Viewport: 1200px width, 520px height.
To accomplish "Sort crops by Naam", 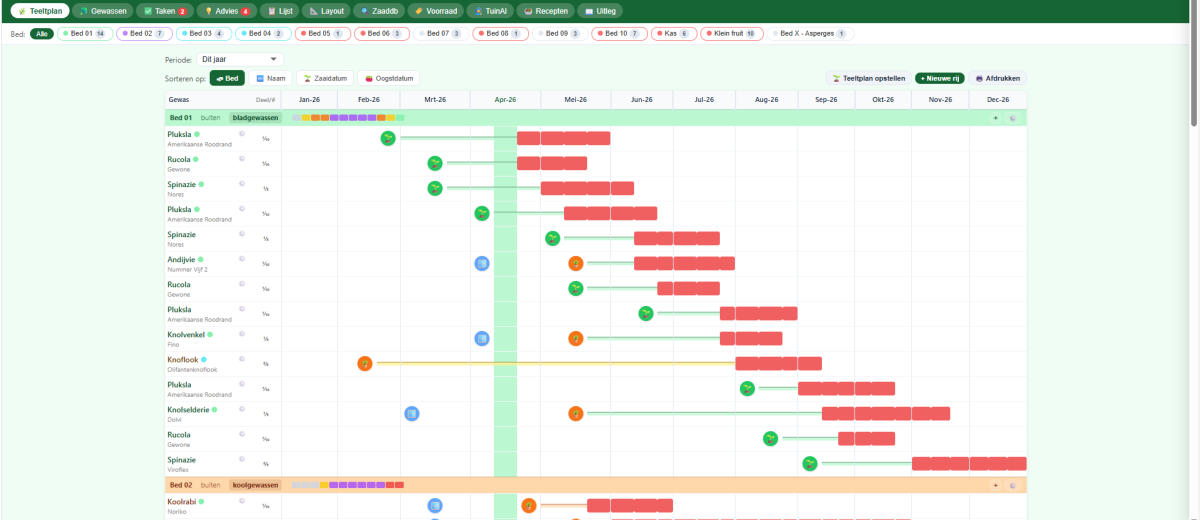I will [270, 78].
